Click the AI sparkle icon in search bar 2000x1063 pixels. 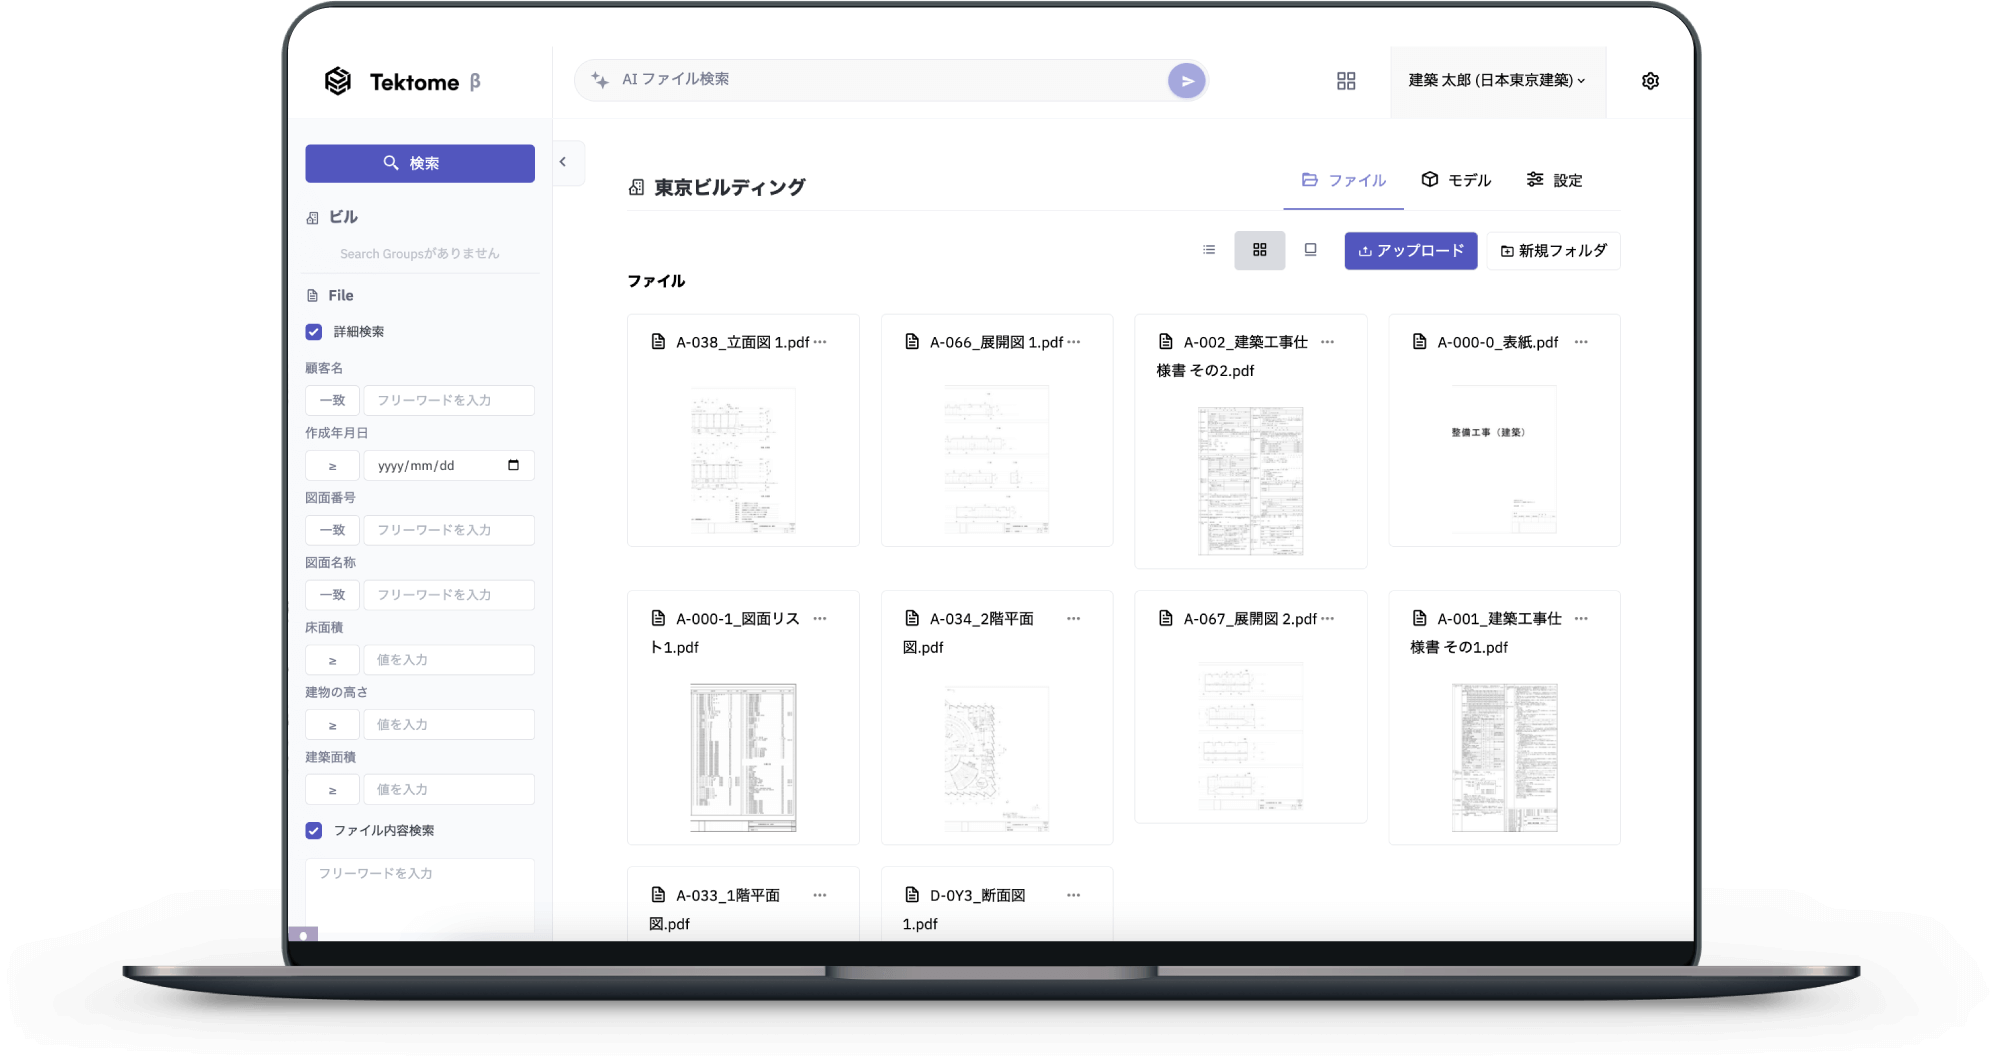[x=600, y=80]
